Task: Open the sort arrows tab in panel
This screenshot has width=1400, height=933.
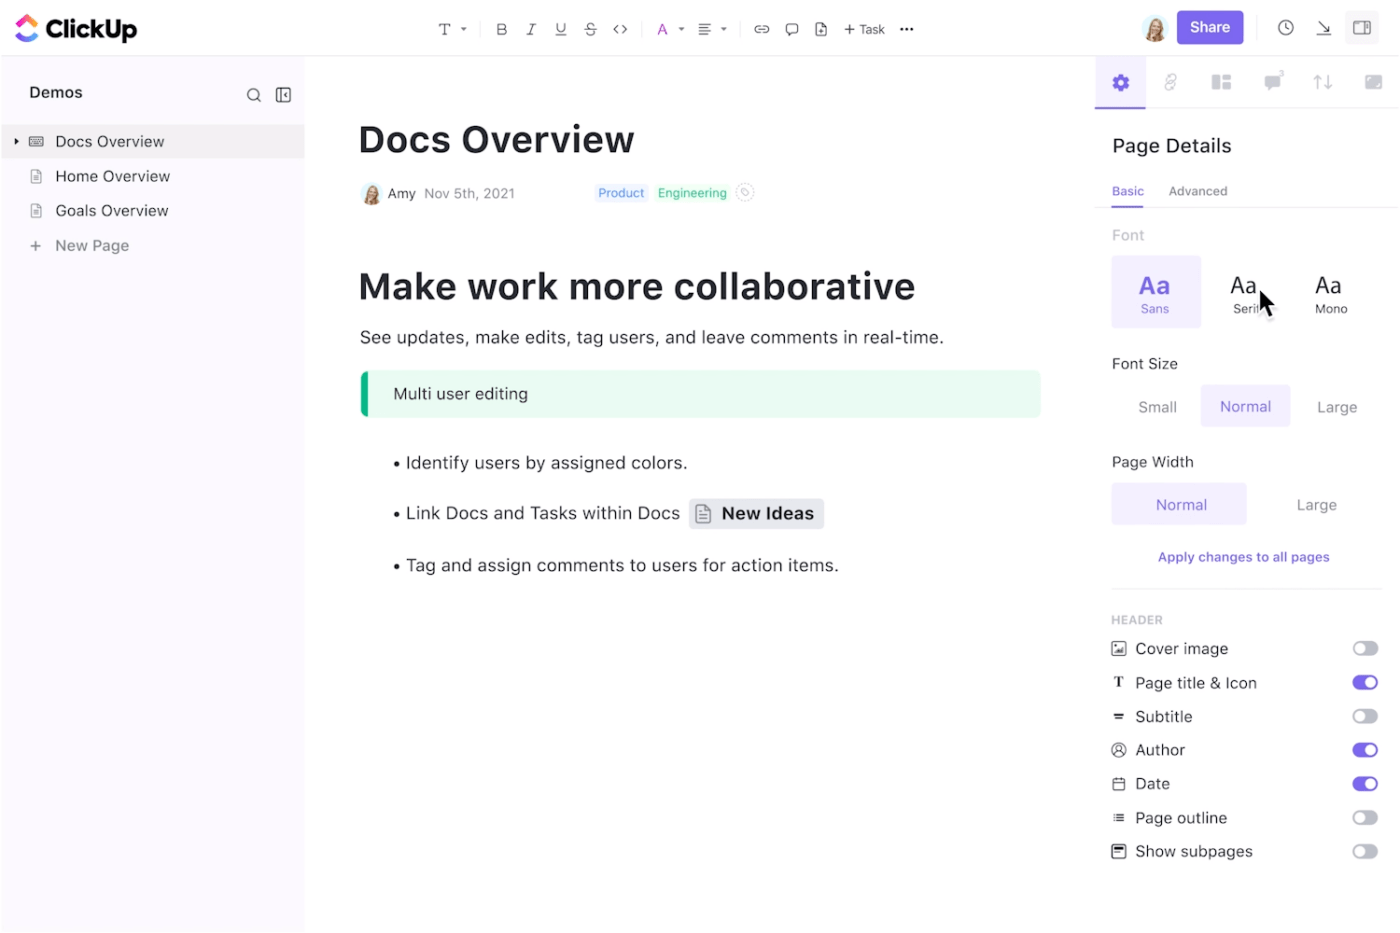Action: tap(1323, 82)
